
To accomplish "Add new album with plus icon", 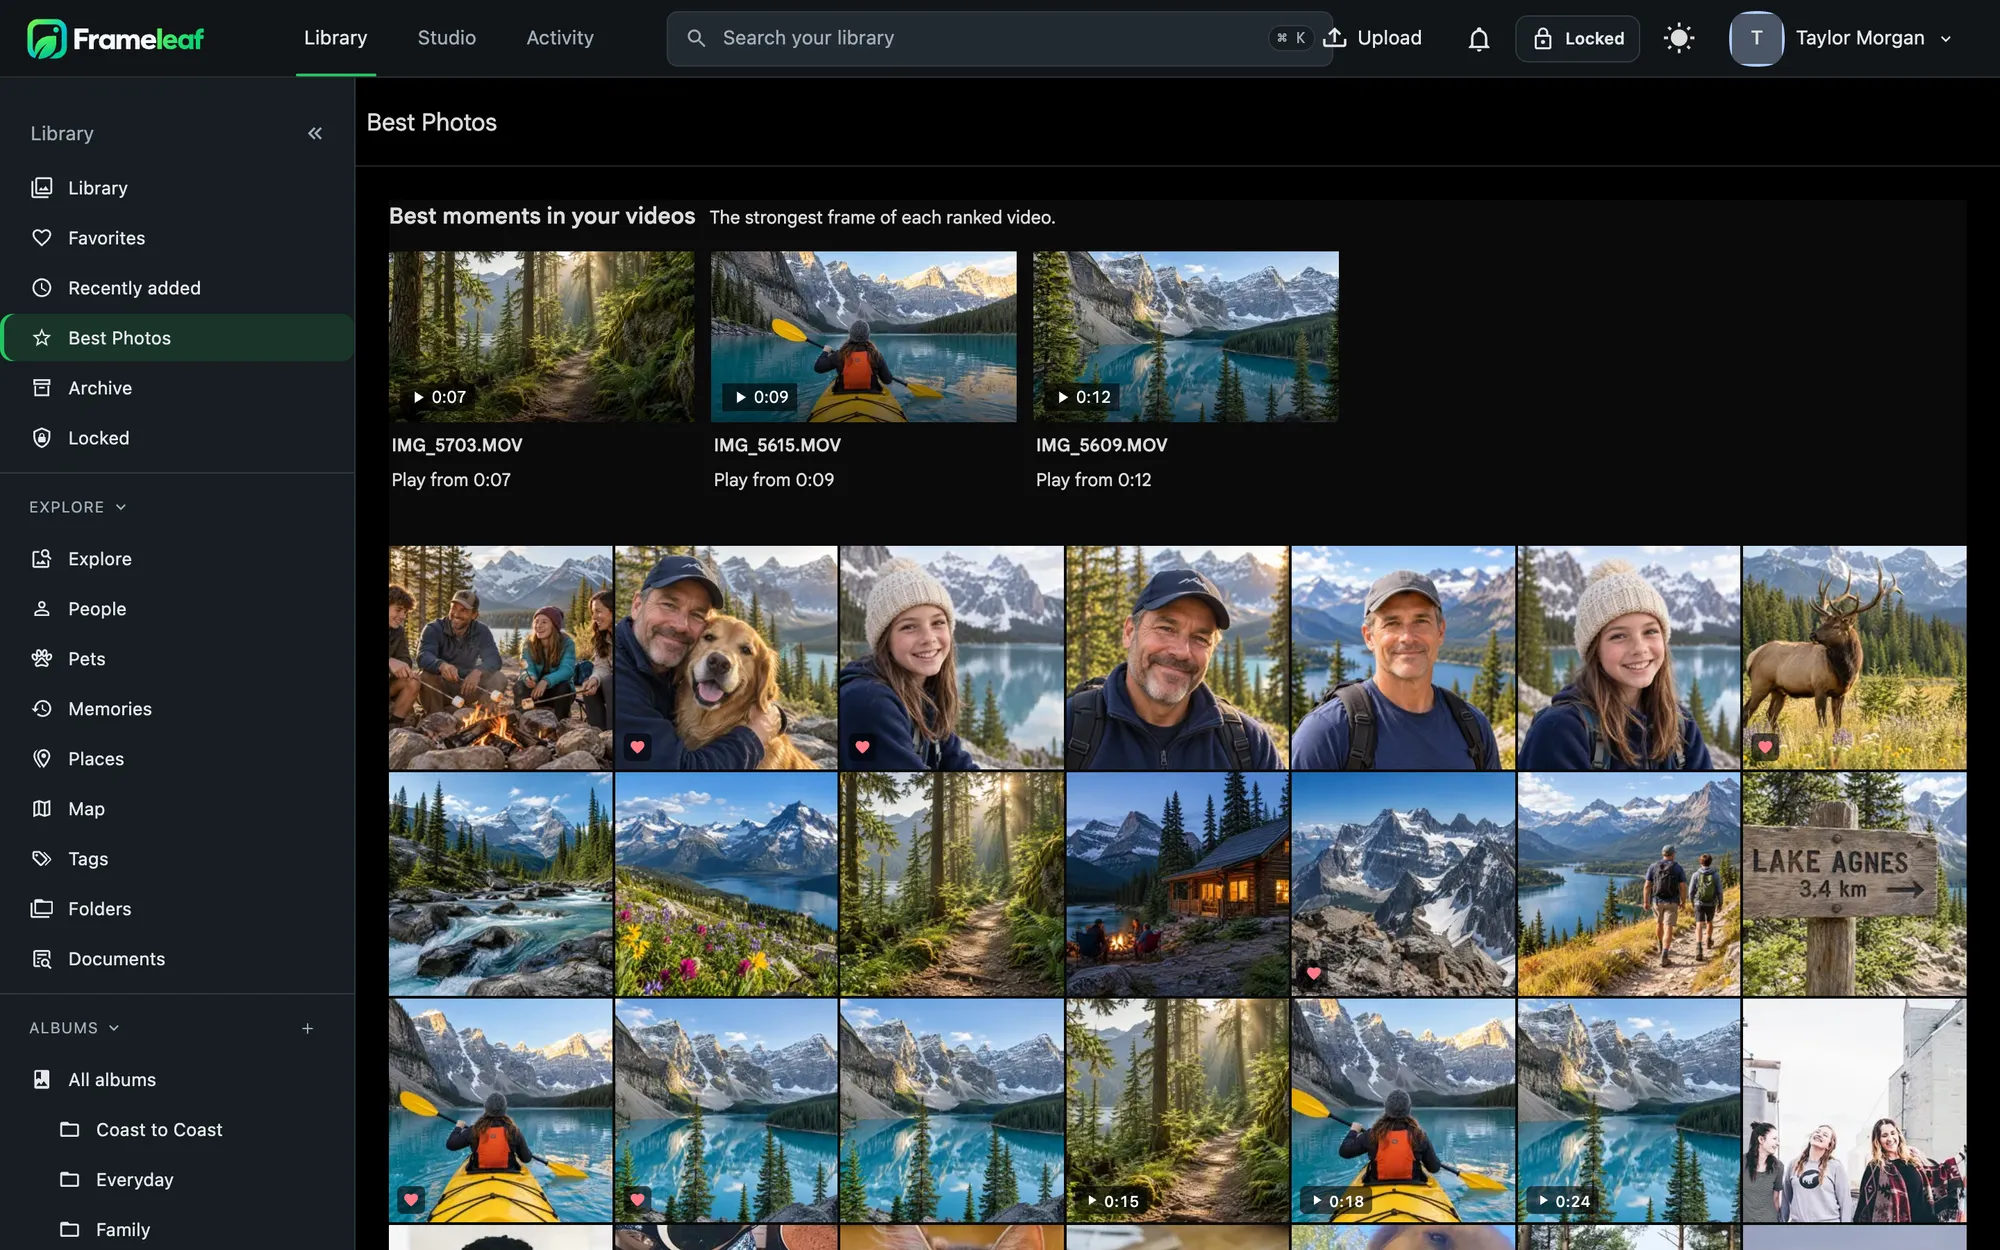I will [x=308, y=1028].
